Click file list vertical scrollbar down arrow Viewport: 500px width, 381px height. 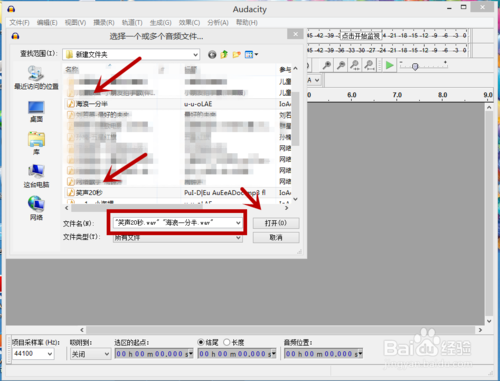[x=295, y=199]
